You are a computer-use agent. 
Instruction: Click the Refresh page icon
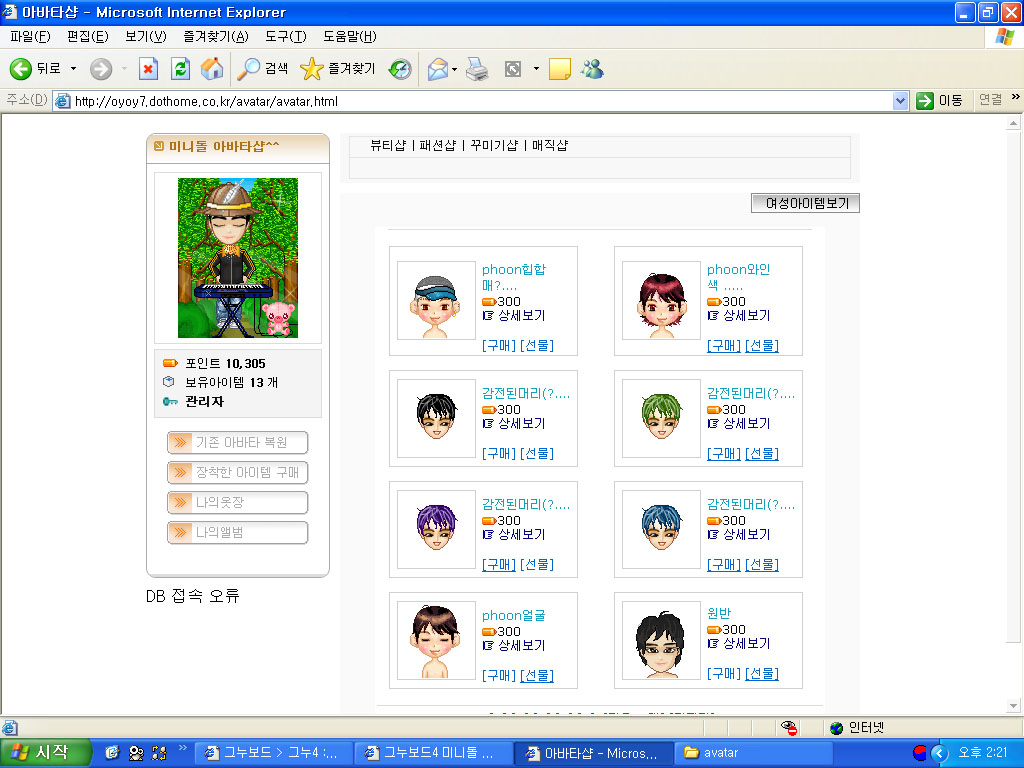point(180,69)
